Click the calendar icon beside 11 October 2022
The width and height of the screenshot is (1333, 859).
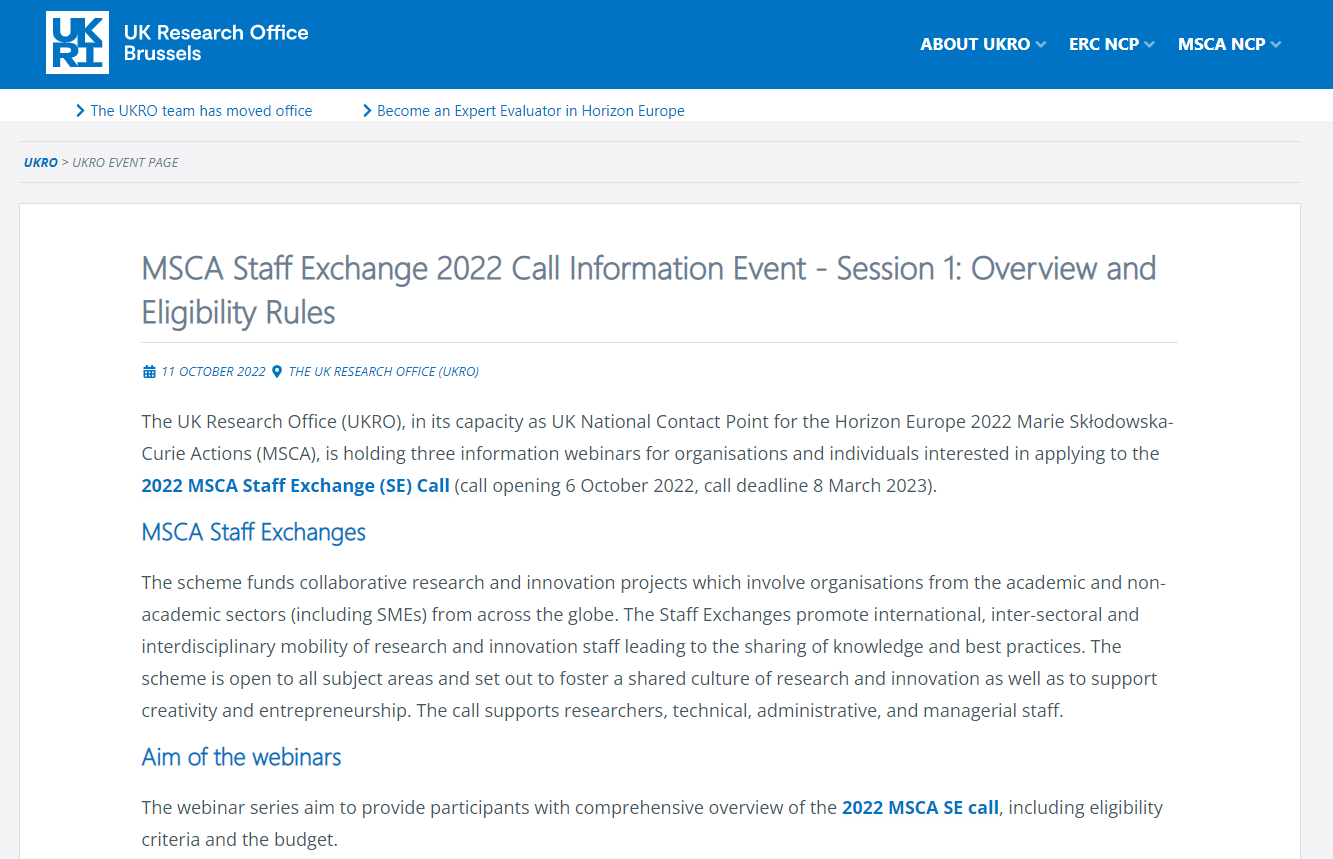(150, 372)
